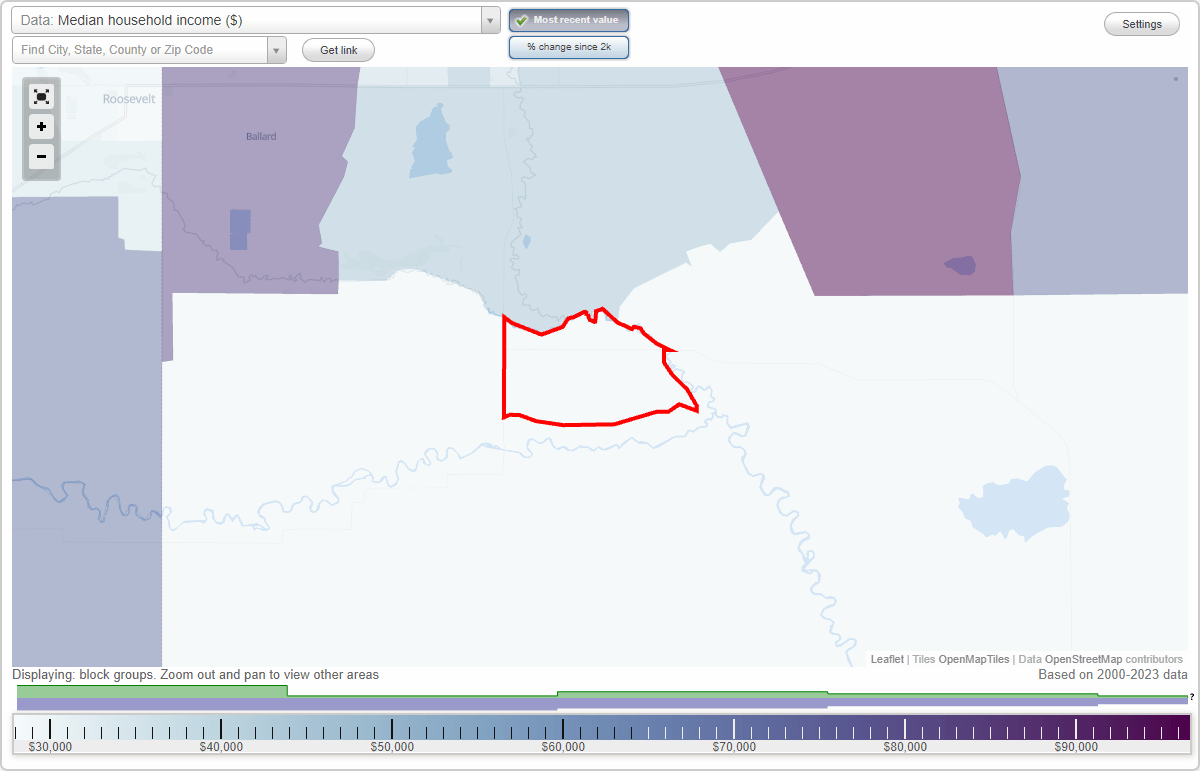The width and height of the screenshot is (1200, 771).
Task: Click the question mark help icon
Action: (x=1190, y=697)
